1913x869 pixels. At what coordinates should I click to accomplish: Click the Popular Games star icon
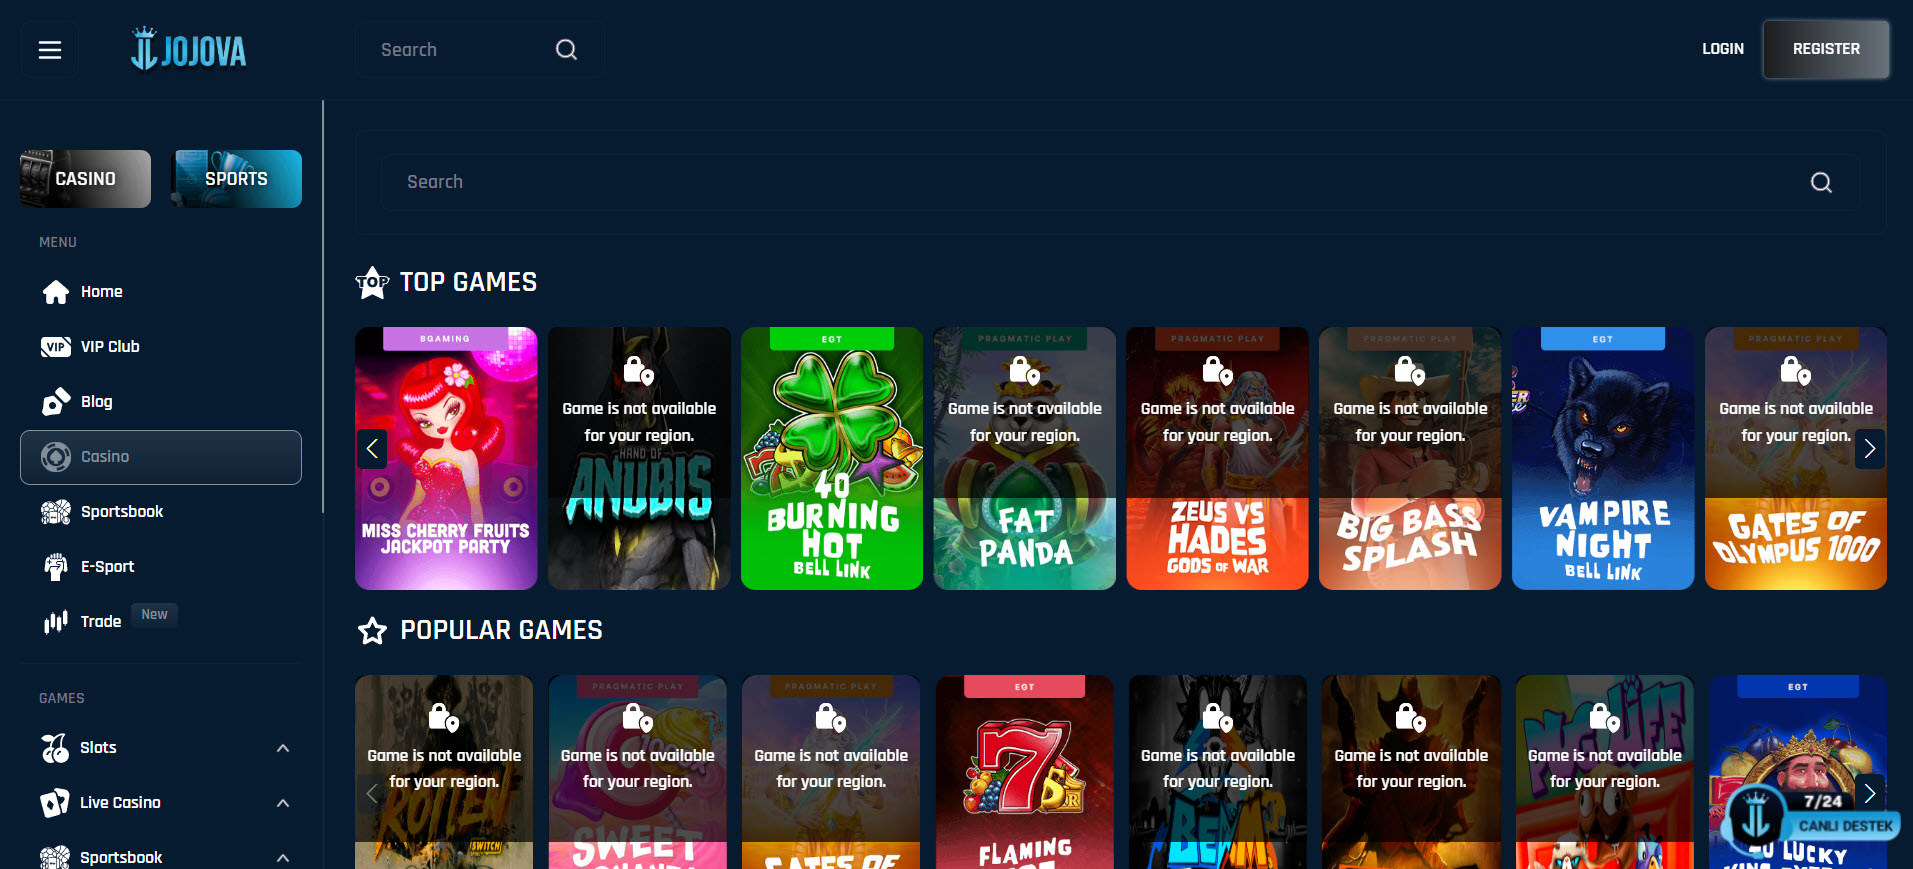373,631
